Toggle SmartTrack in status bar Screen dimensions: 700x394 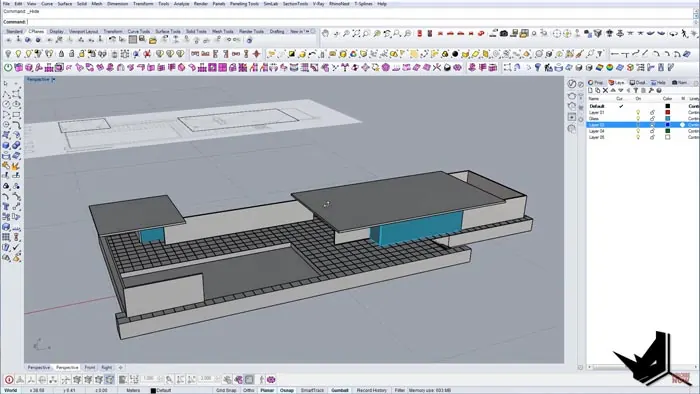312,390
